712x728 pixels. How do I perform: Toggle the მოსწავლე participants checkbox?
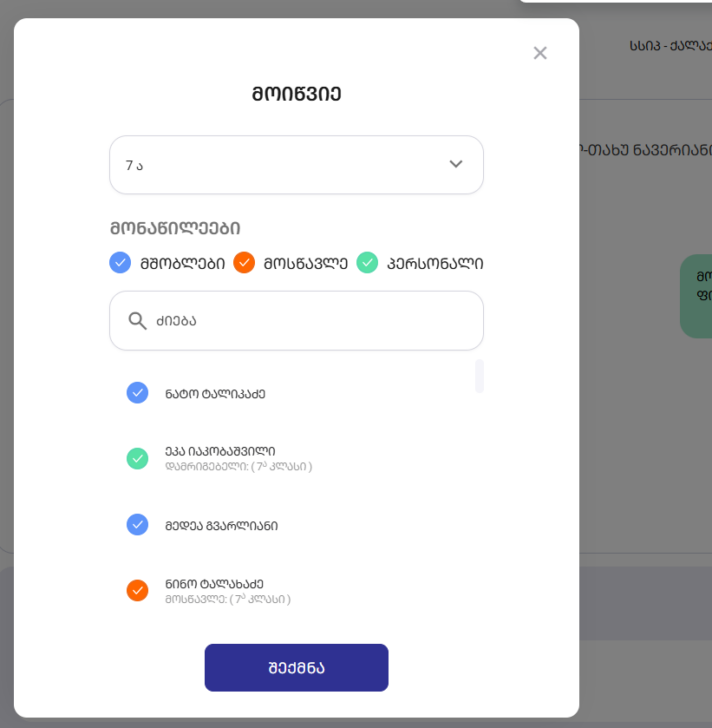(244, 263)
